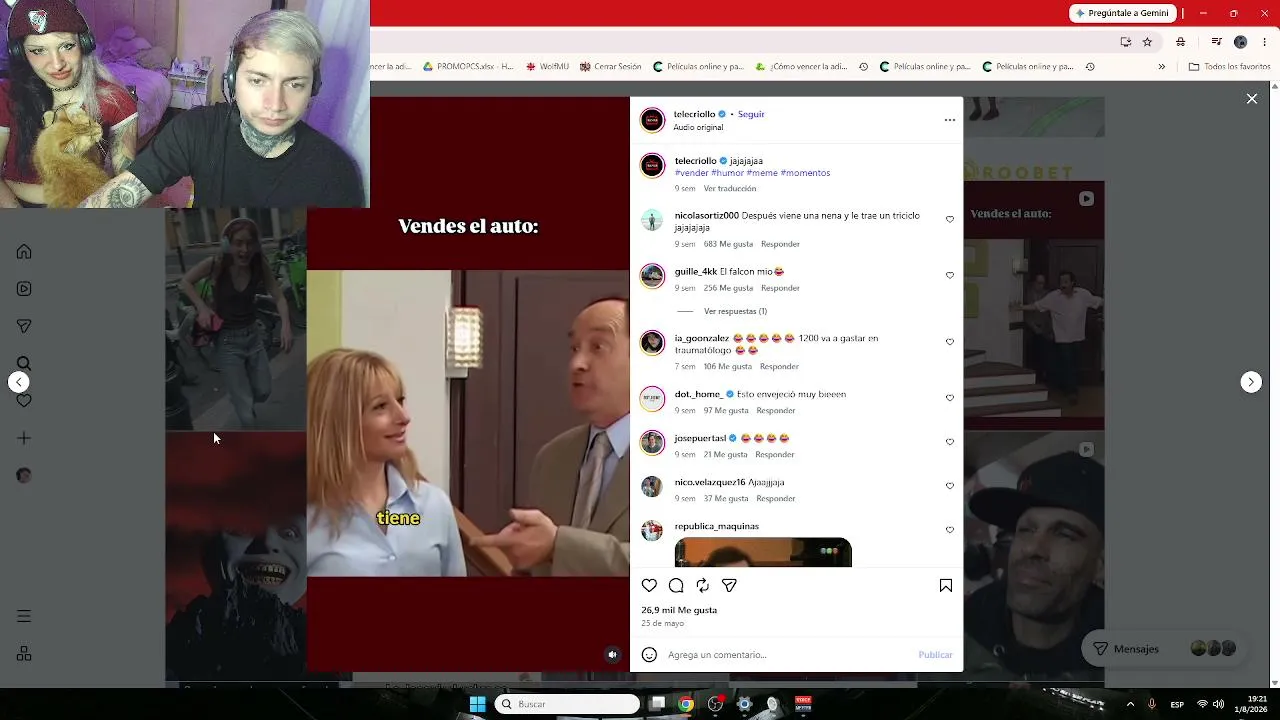This screenshot has height=720, width=1280.
Task: Like dot._home_'s comment
Action: 950,398
